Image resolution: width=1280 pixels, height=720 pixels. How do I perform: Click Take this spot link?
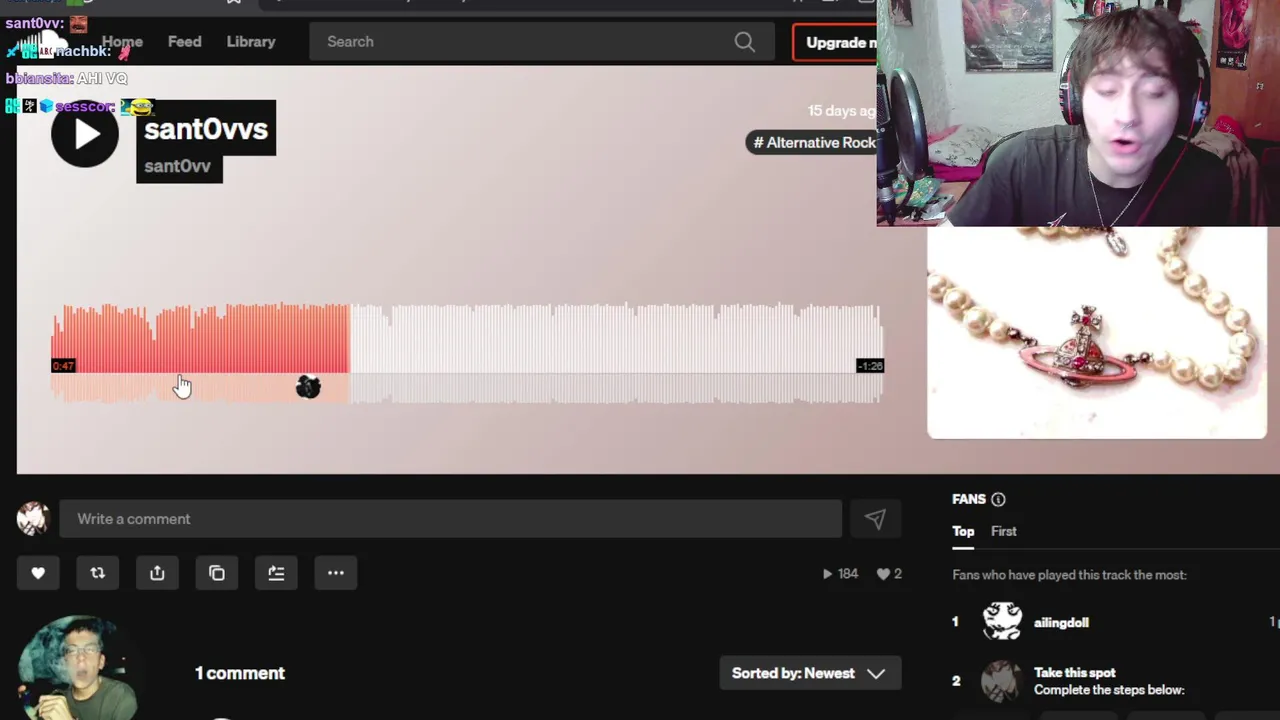[1075, 673]
